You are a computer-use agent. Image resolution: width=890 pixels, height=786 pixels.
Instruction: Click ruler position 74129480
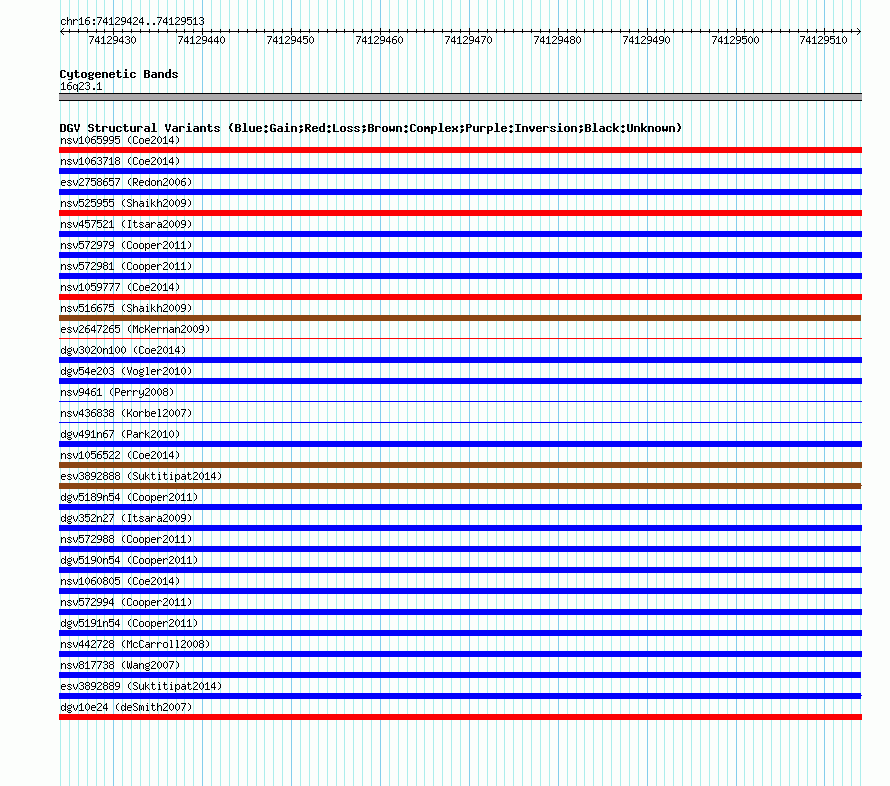pyautogui.click(x=557, y=40)
